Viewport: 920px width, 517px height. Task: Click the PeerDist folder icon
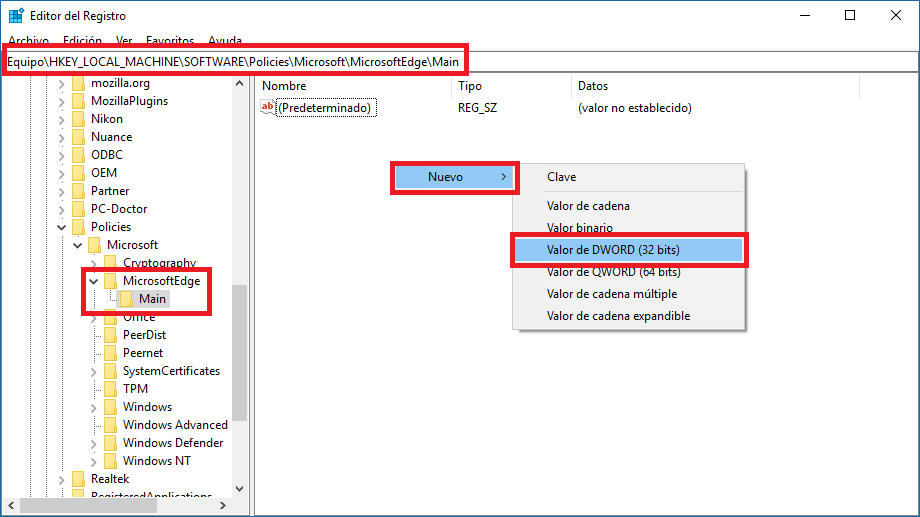(x=110, y=335)
